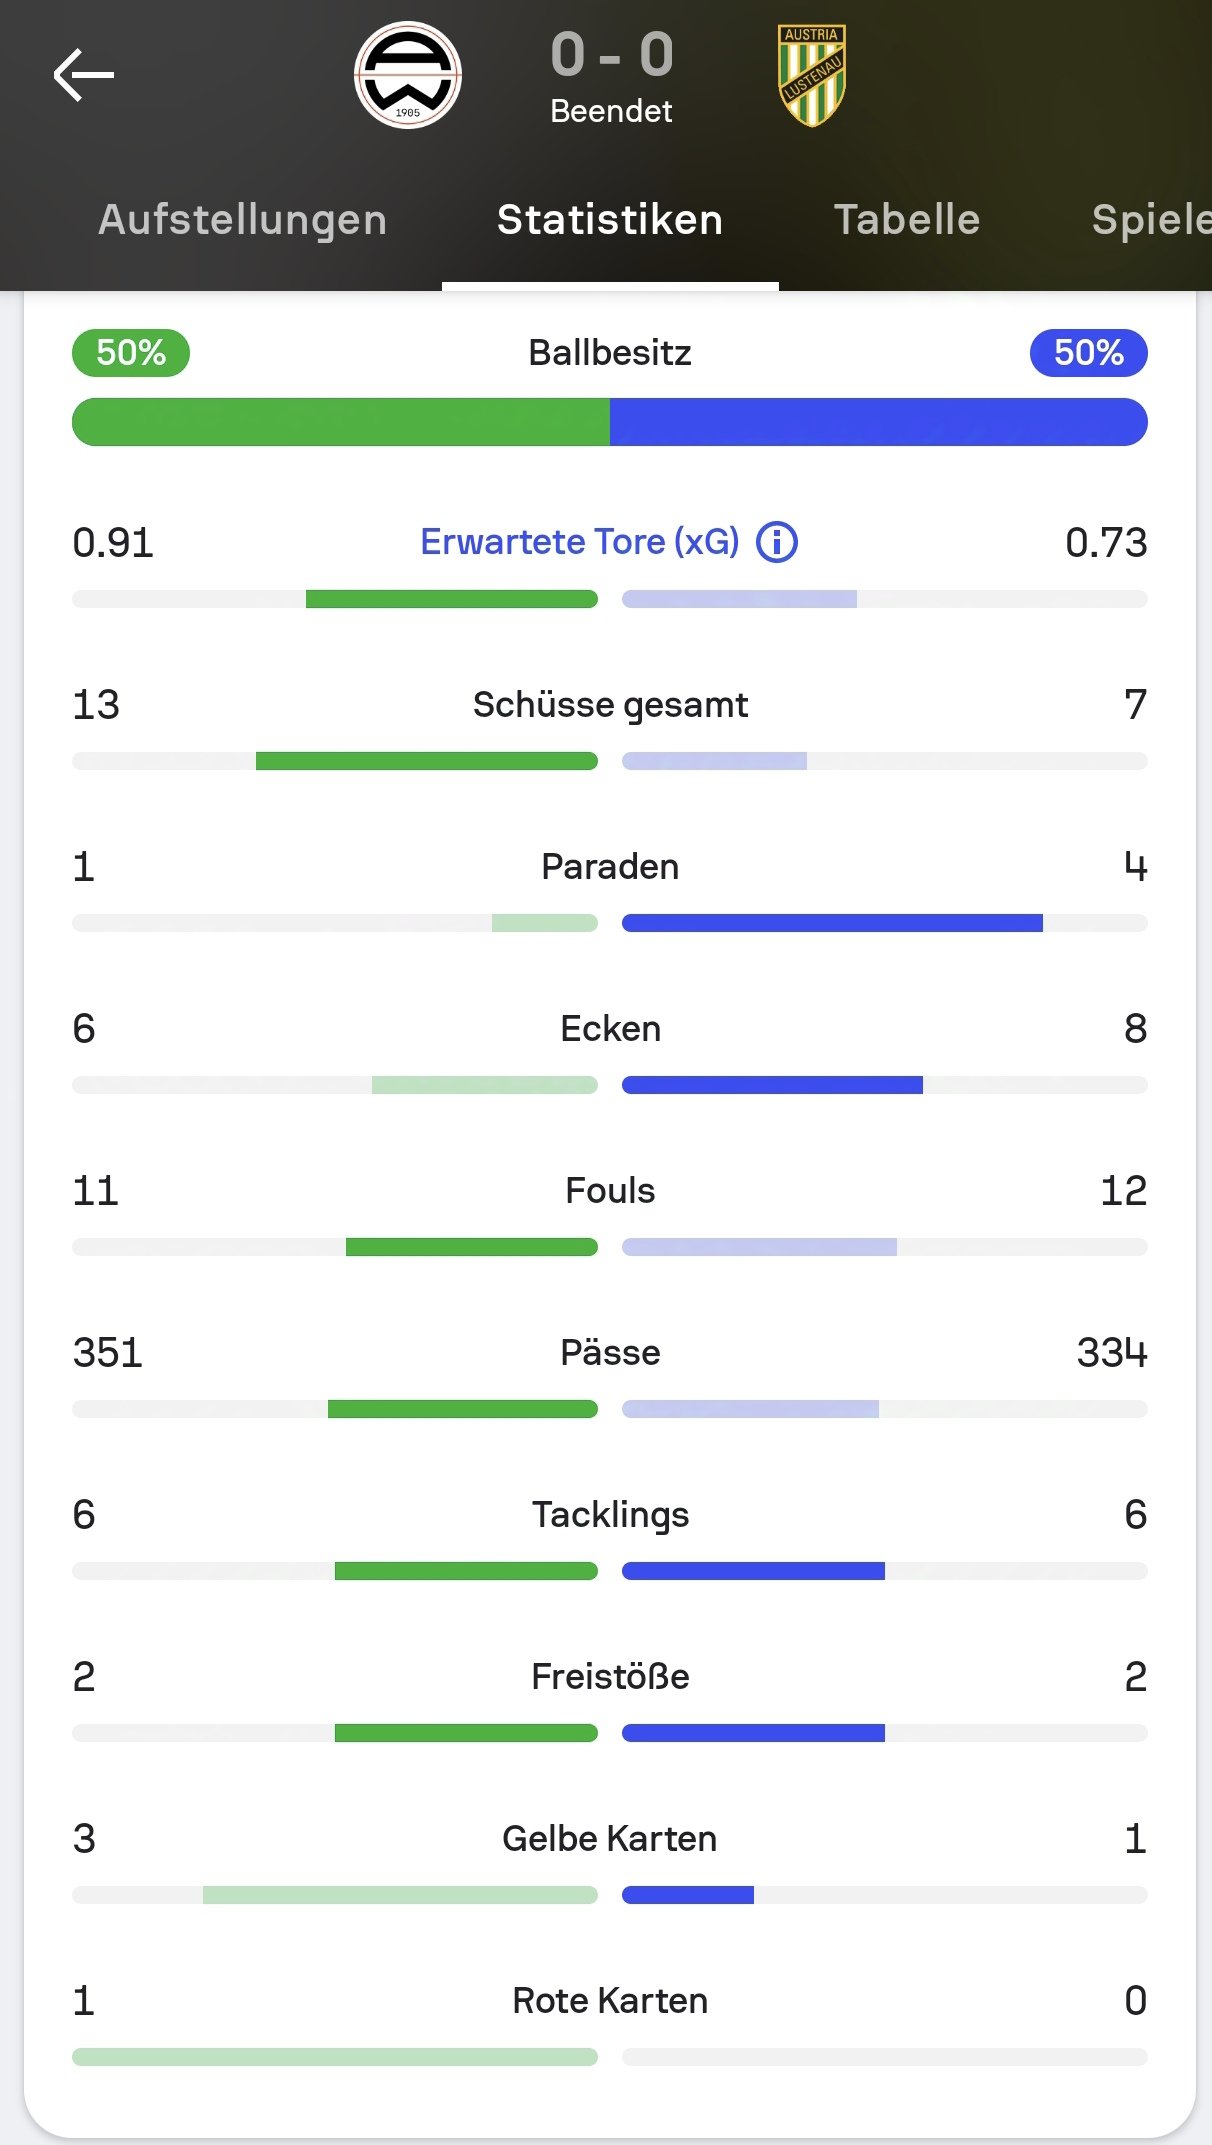Select the Pässe stat label
The width and height of the screenshot is (1212, 2145).
click(x=610, y=1353)
